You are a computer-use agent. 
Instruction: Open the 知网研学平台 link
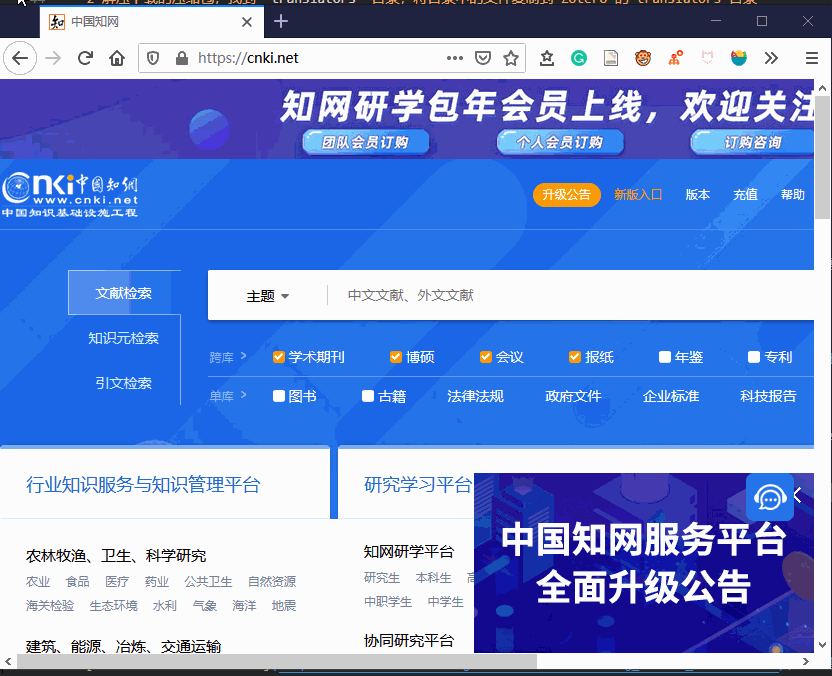(409, 552)
